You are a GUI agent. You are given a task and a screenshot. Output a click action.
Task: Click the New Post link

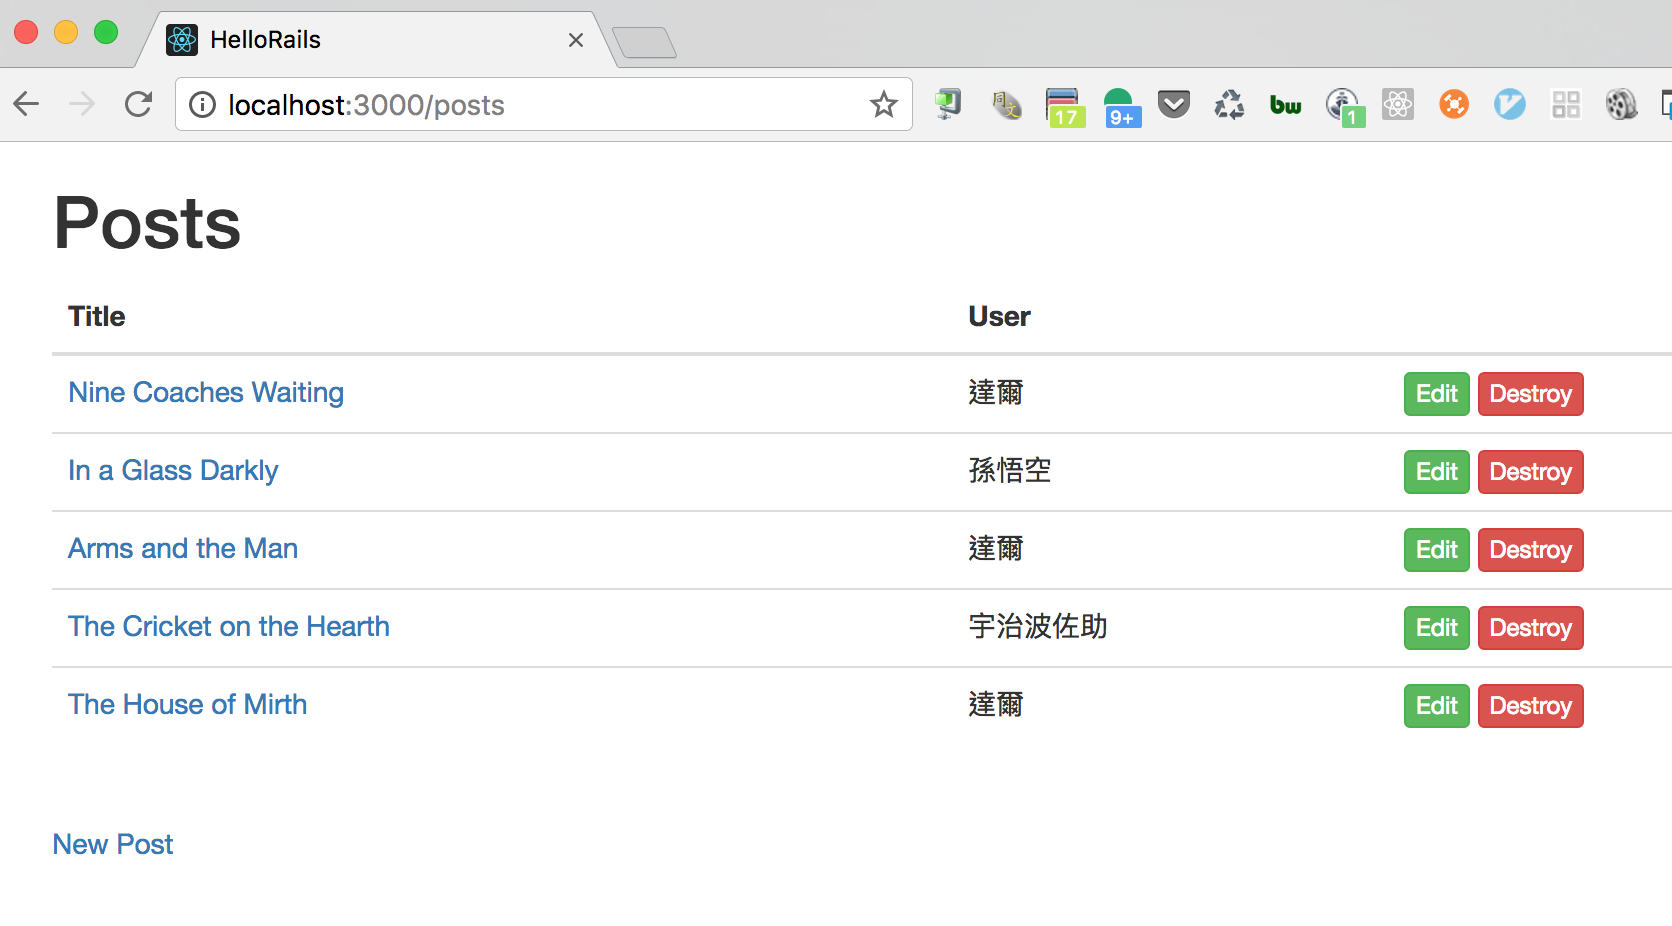113,844
